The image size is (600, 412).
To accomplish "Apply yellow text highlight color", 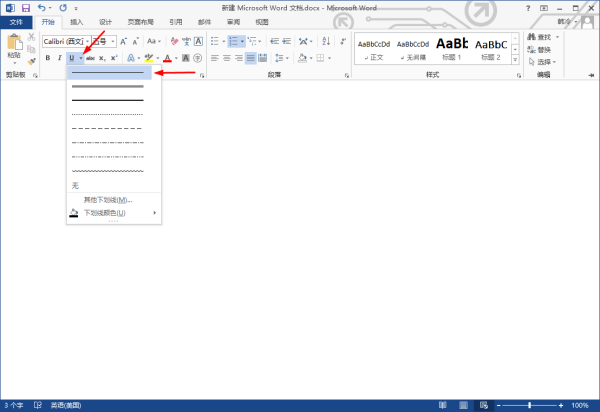I will click(149, 58).
